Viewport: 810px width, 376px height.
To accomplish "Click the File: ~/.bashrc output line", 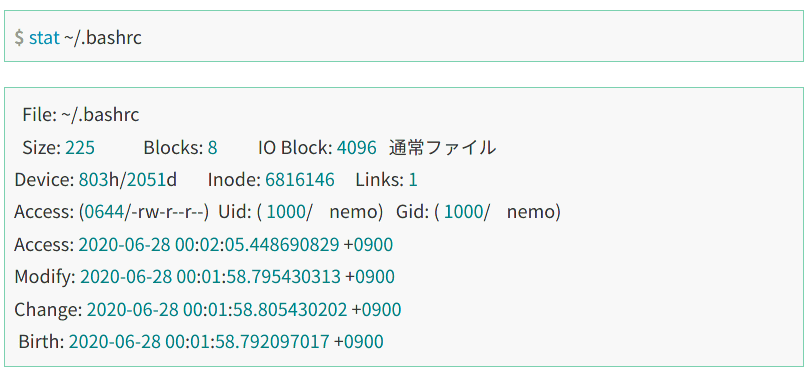I will [81, 115].
